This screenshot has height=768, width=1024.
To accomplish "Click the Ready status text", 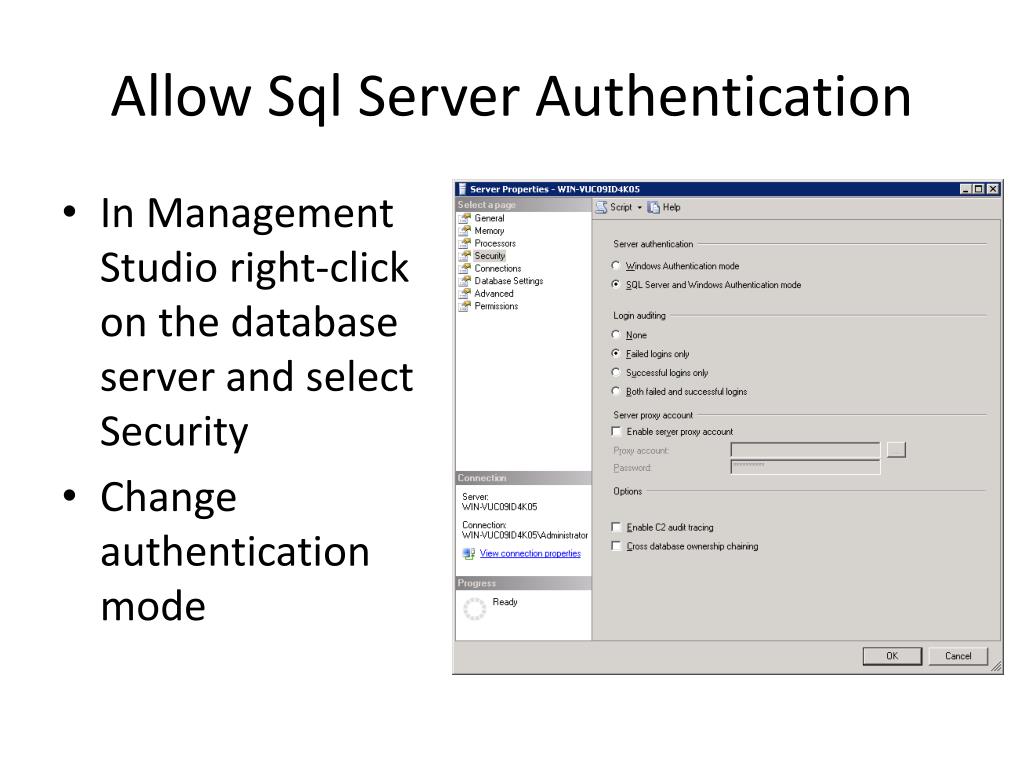I will pos(505,601).
